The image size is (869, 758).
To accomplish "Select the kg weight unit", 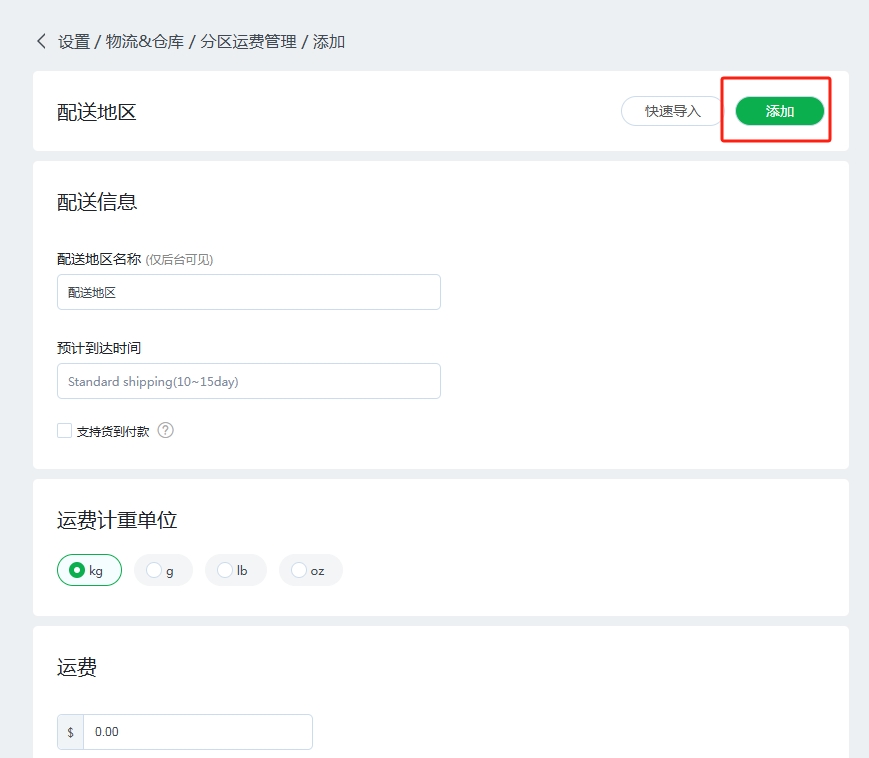I will point(89,570).
